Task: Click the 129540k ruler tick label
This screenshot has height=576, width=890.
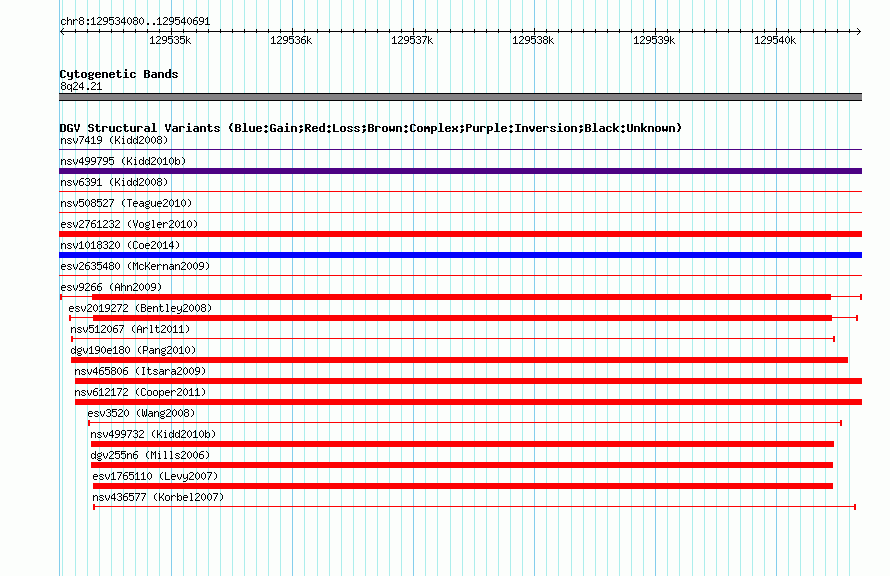Action: click(x=775, y=40)
